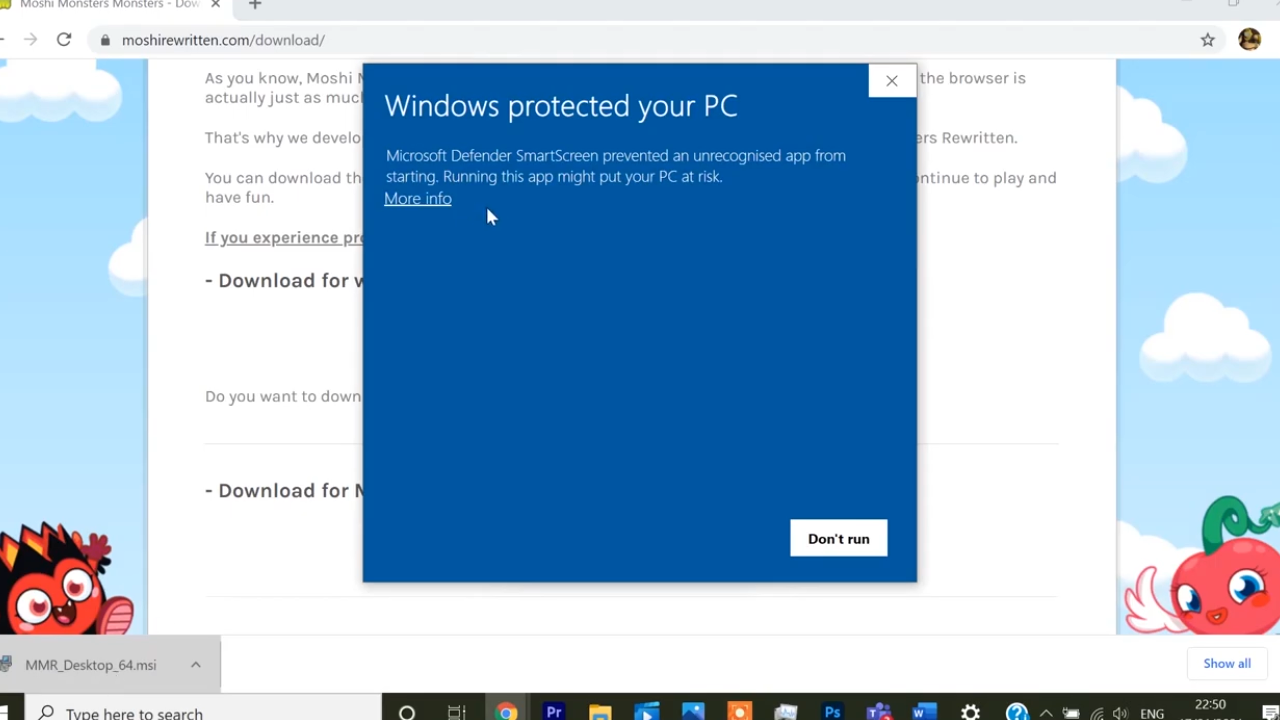Switch ENG input language indicator
This screenshot has width=1280, height=720.
[1152, 713]
